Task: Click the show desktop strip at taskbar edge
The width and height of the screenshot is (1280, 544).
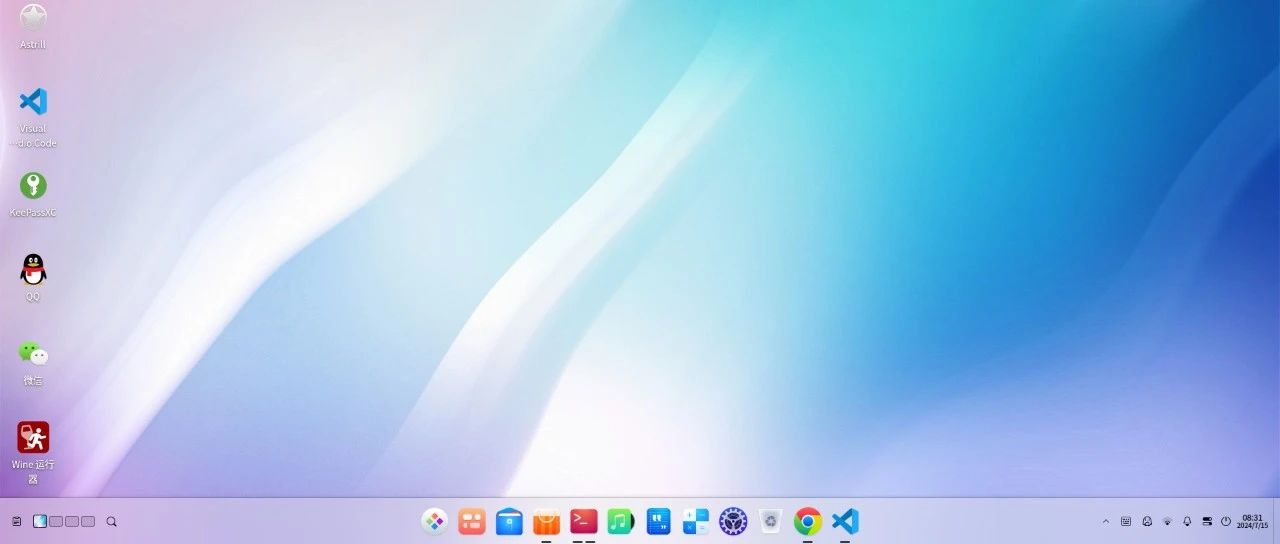Action: [x=1276, y=521]
